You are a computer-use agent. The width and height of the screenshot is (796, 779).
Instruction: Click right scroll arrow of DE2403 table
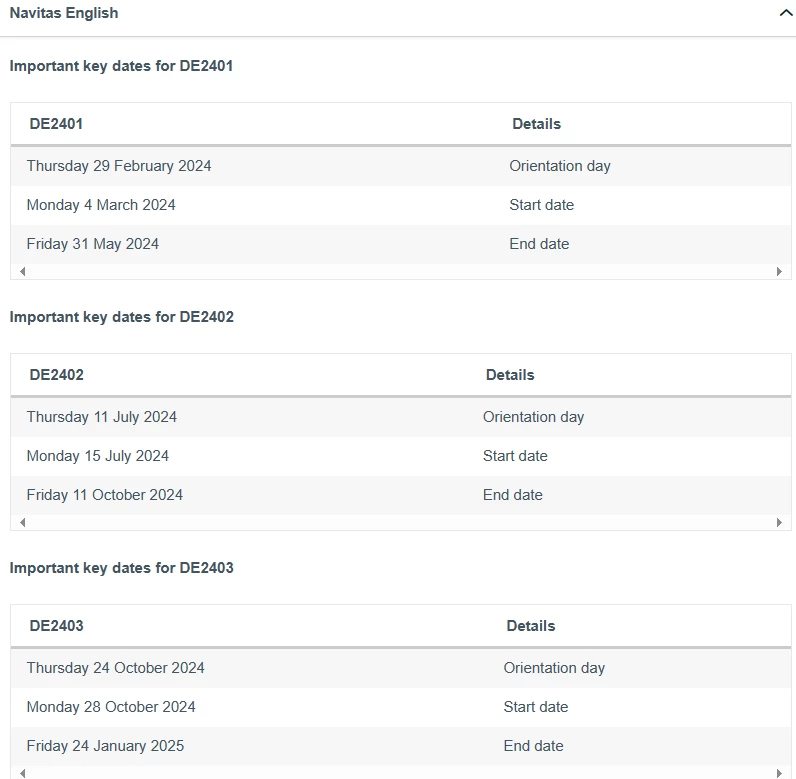pyautogui.click(x=779, y=773)
